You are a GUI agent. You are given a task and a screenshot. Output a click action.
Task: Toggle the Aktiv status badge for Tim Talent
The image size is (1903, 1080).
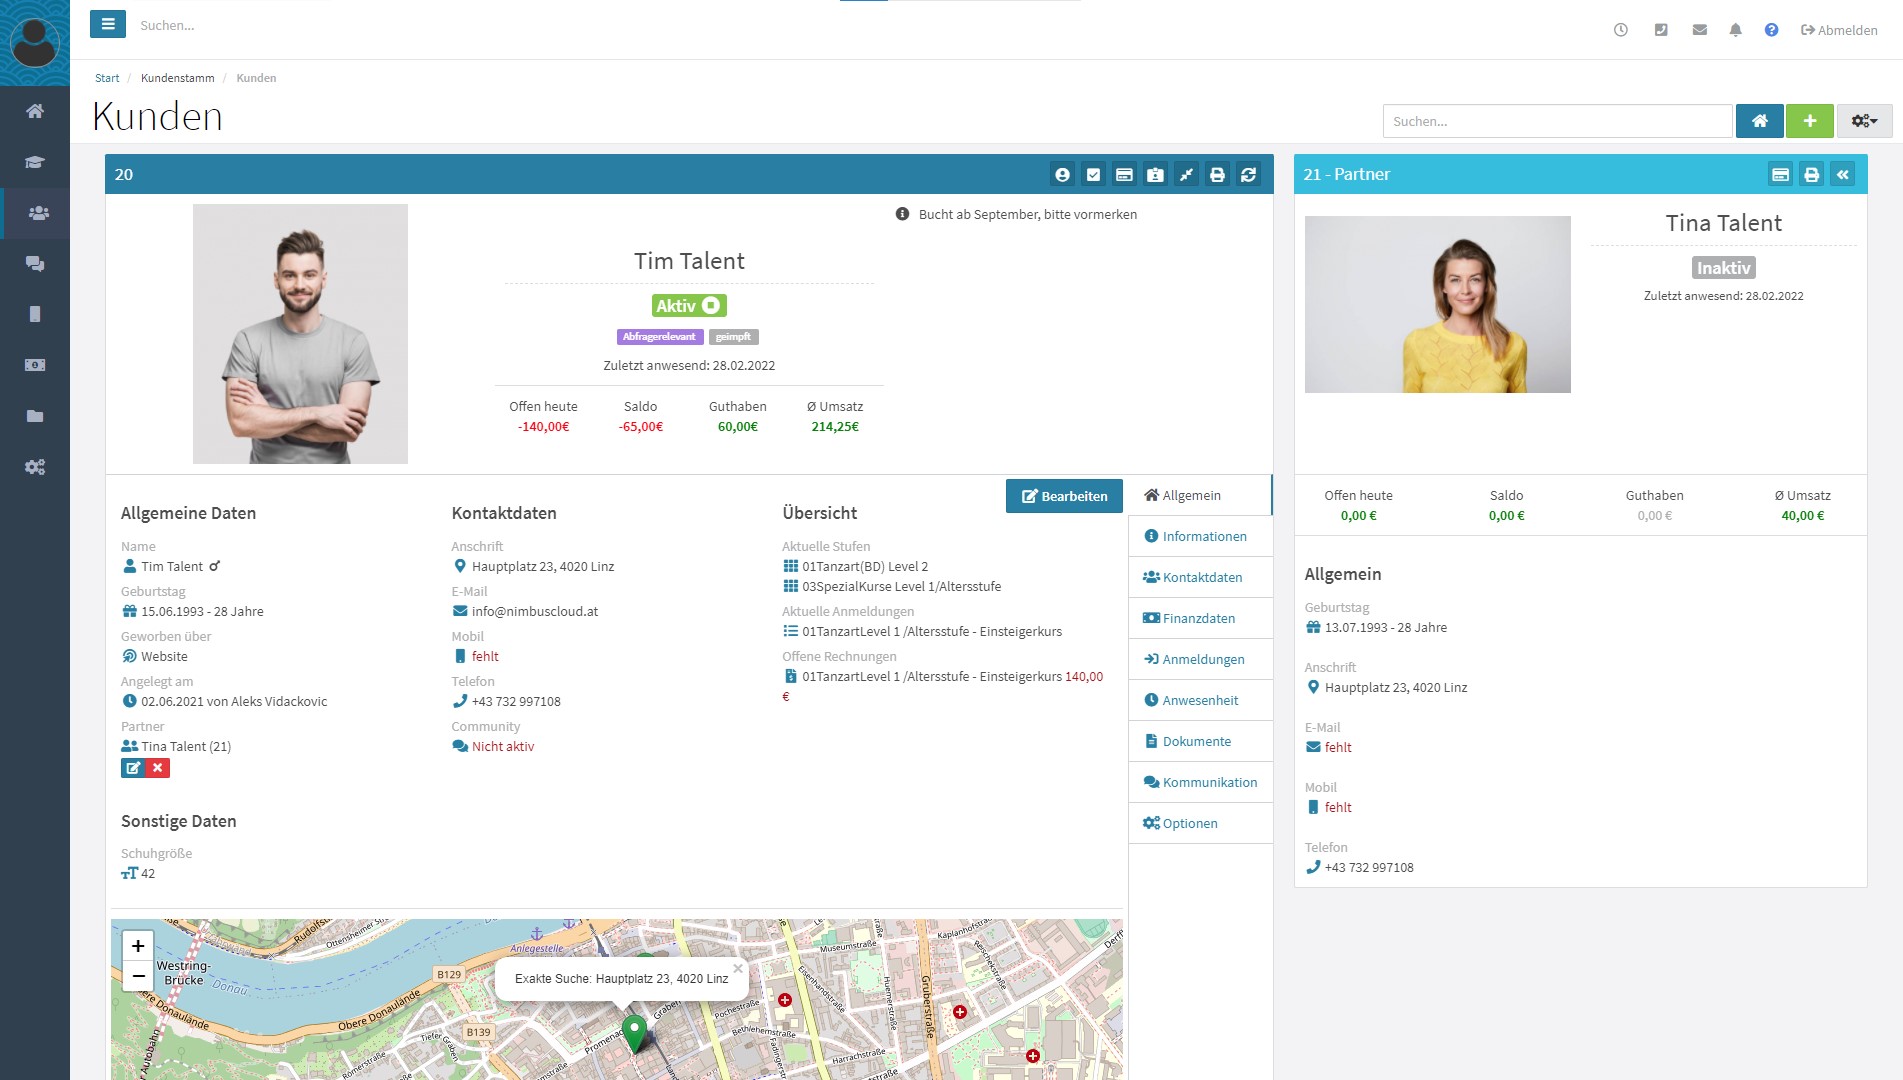[688, 306]
